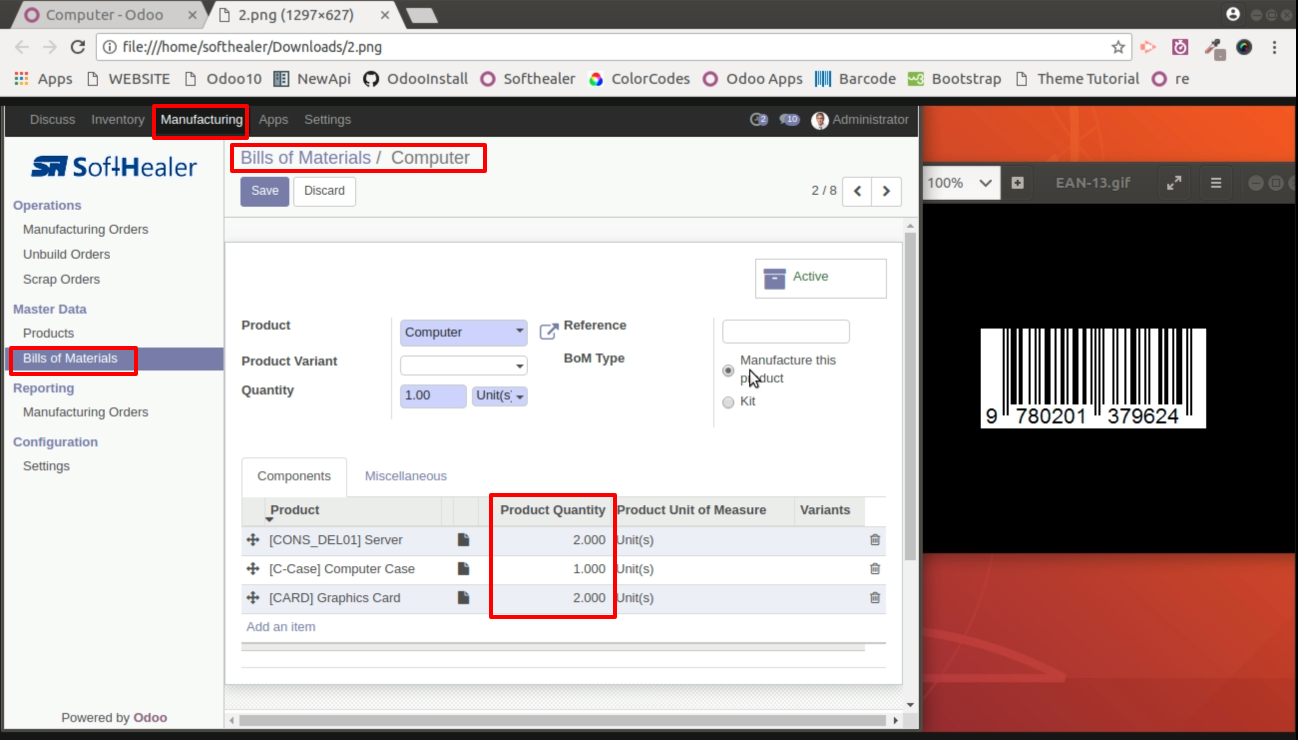This screenshot has height=740, width=1298.
Task: Save the bill of materials
Action: click(x=265, y=191)
